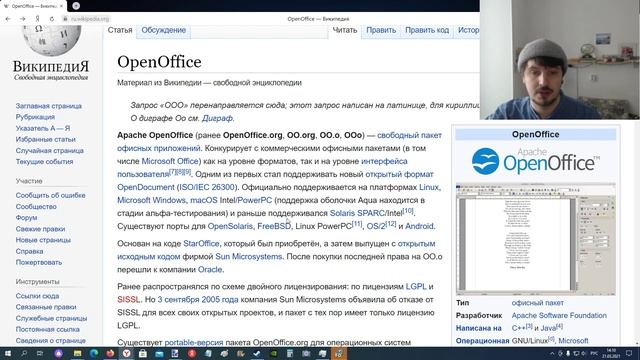Follow the Microsoft Office article link
The width and height of the screenshot is (640, 360).
point(170,161)
